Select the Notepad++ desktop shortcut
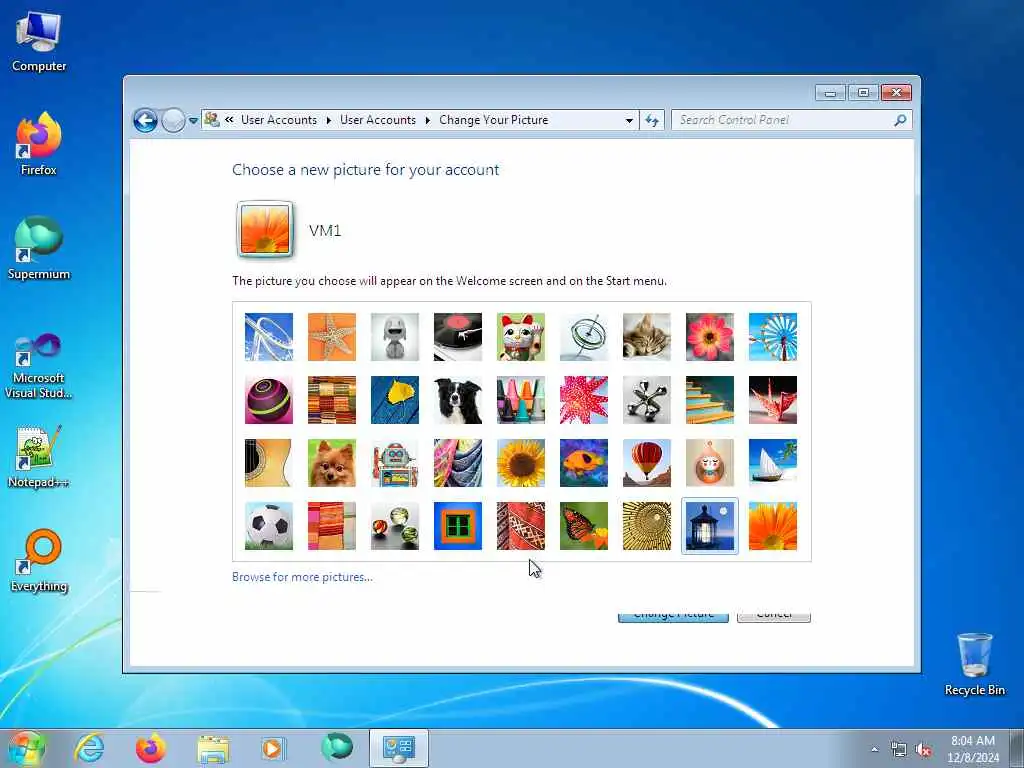1024x768 pixels. pyautogui.click(x=39, y=456)
